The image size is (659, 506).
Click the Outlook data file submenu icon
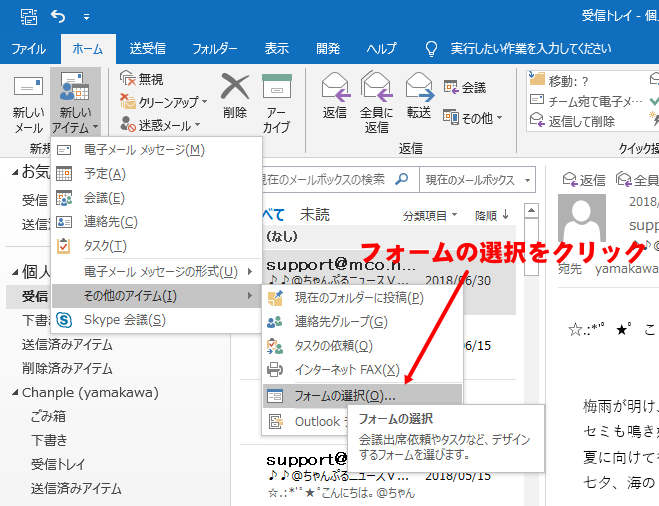point(276,422)
